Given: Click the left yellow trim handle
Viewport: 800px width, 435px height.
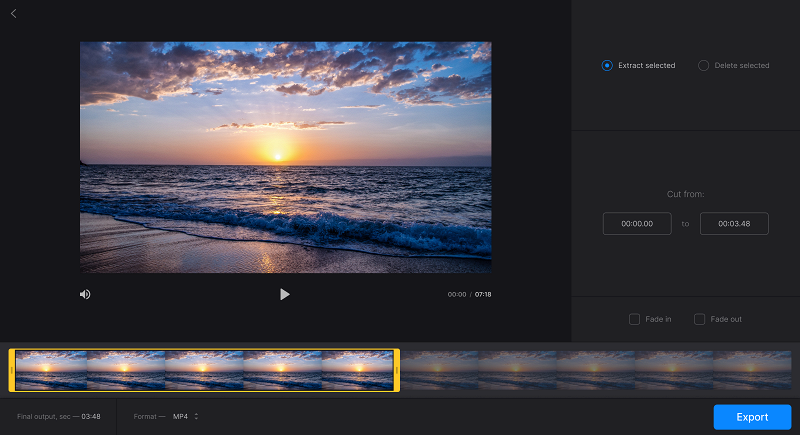Looking at the screenshot, I should 12,370.
